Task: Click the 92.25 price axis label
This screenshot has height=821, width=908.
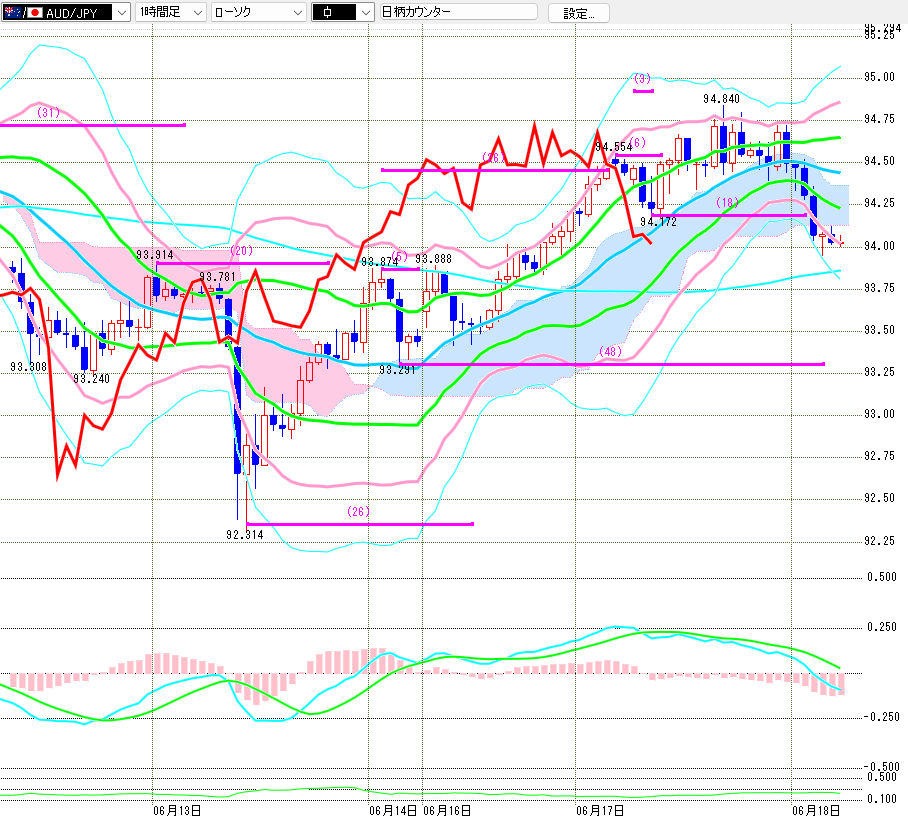Action: [879, 541]
